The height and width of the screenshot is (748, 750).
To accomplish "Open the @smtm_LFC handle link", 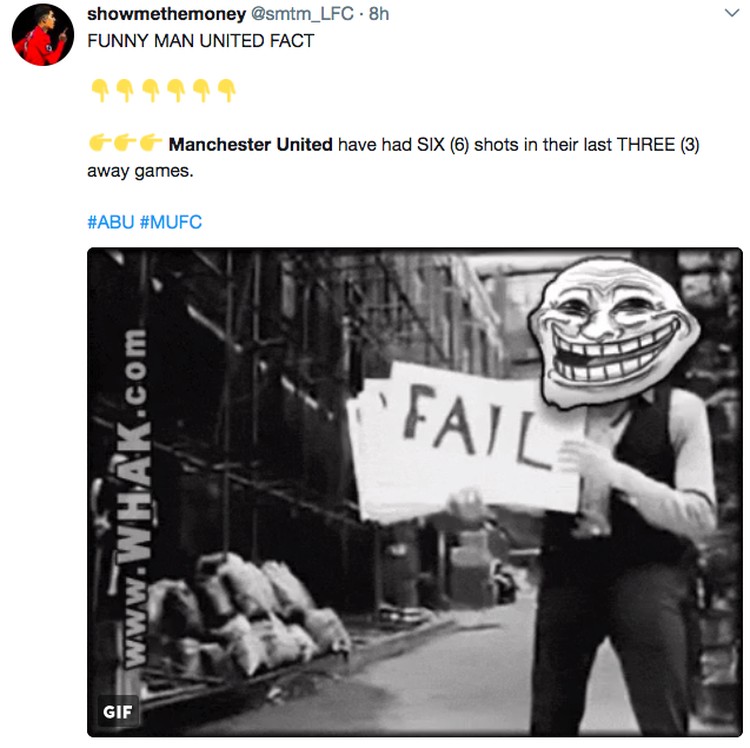I will pos(302,14).
